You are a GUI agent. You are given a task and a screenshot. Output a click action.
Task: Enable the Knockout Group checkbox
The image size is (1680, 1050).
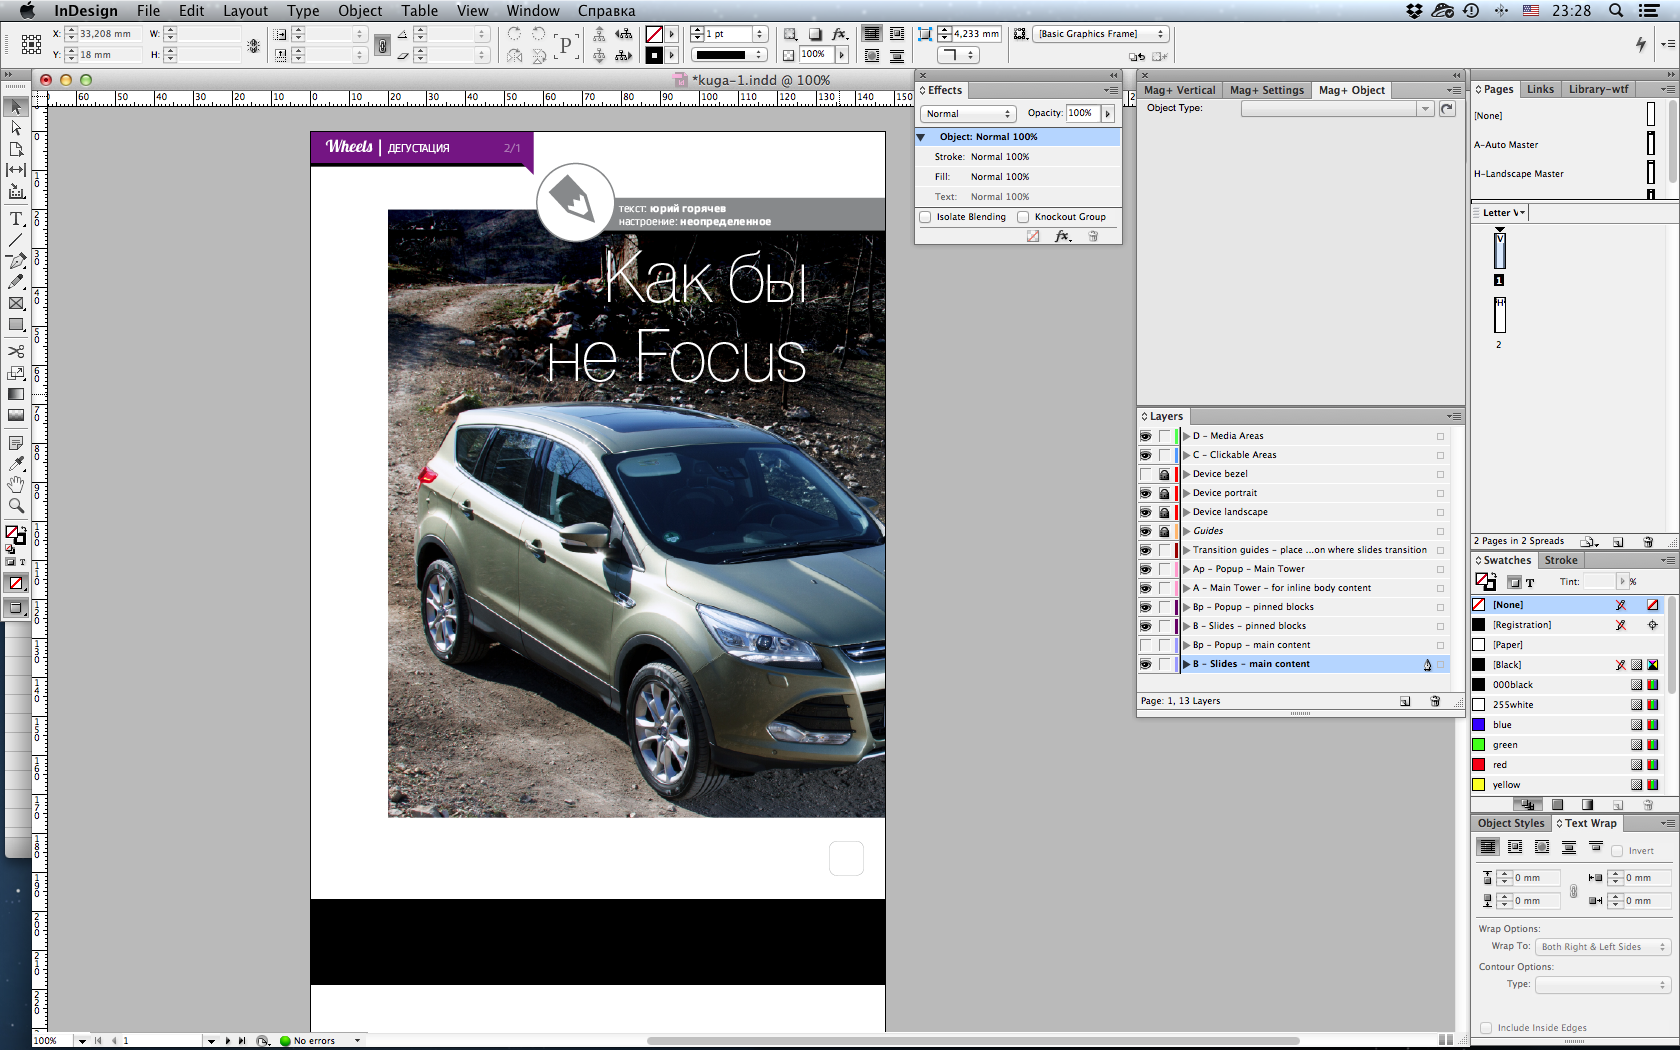coord(1023,217)
